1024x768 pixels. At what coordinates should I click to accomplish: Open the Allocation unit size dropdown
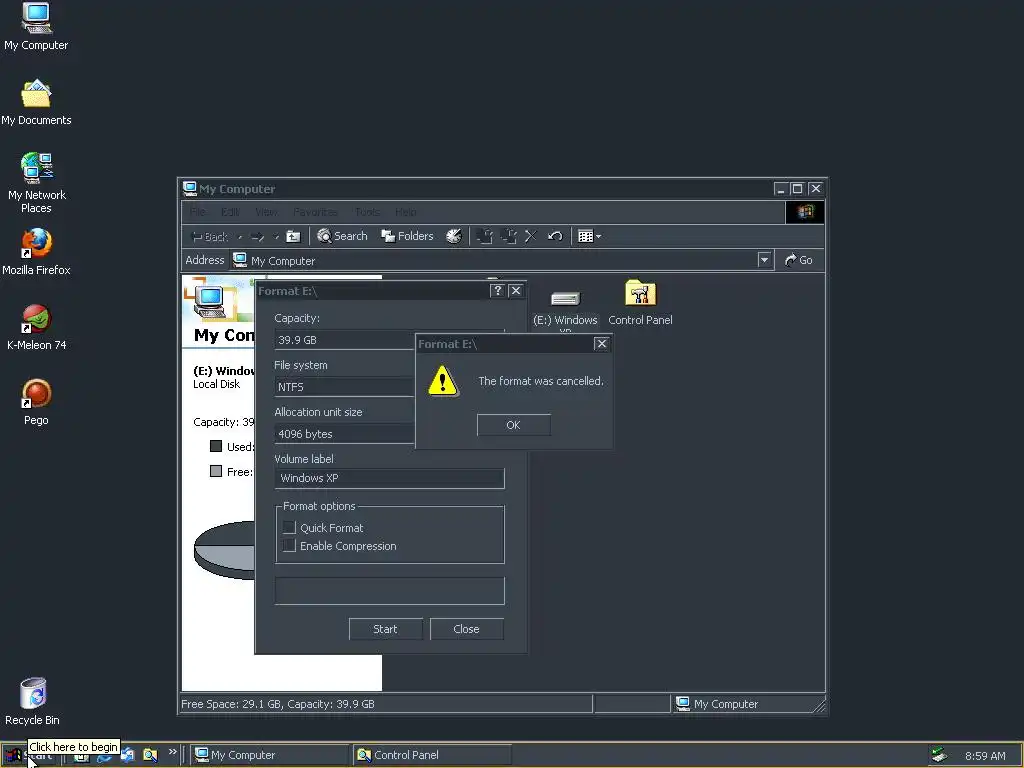pos(345,434)
